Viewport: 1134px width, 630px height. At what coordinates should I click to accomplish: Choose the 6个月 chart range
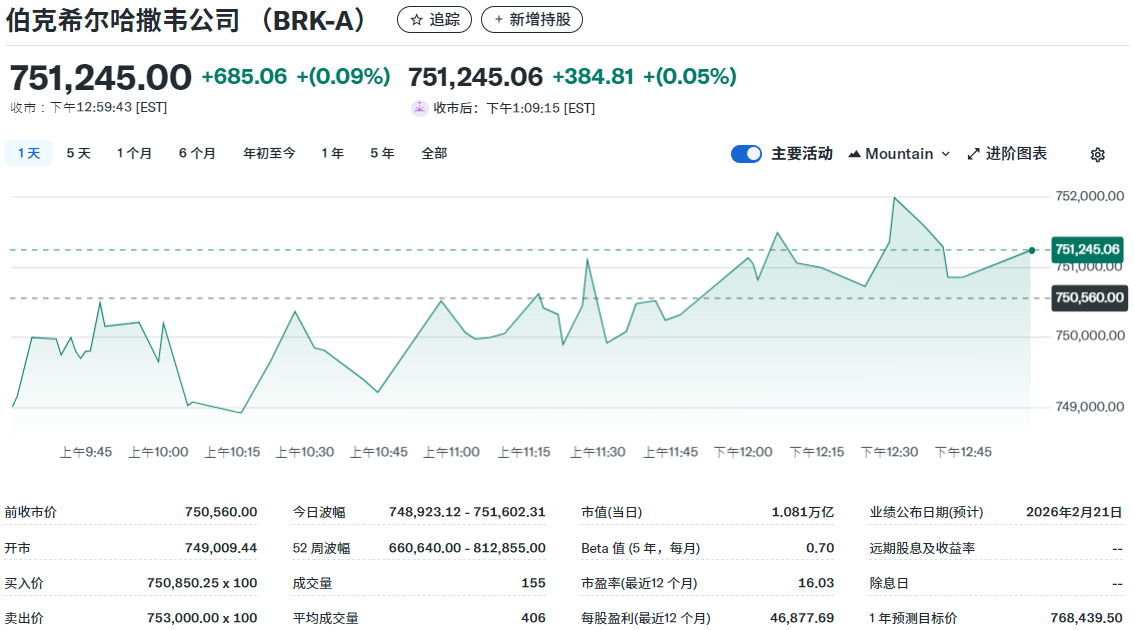point(197,153)
